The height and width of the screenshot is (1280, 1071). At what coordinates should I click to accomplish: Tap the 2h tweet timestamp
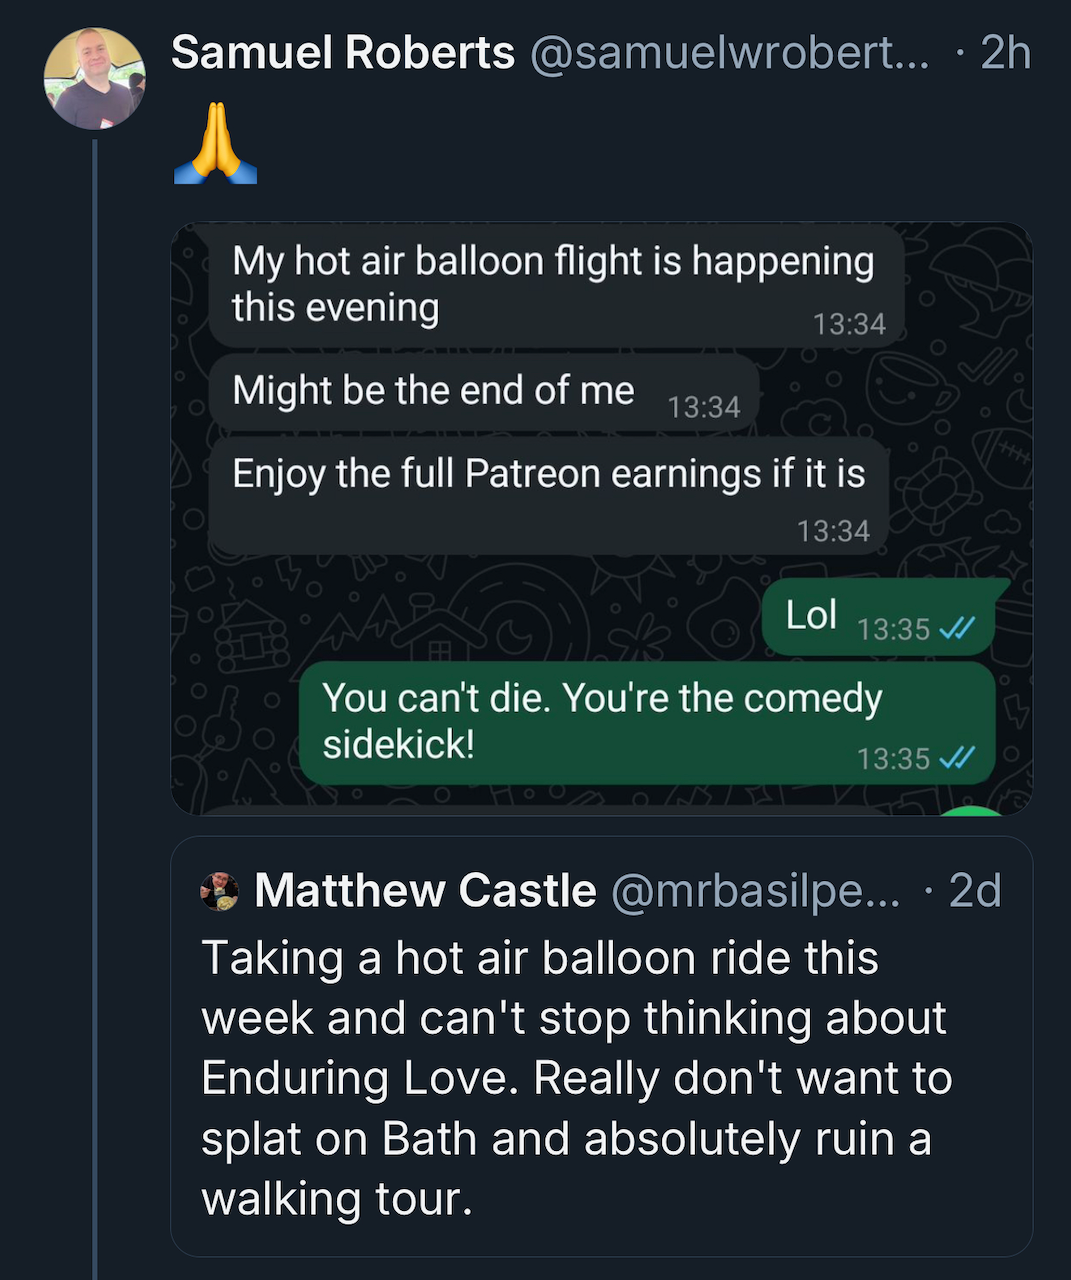click(x=1005, y=52)
